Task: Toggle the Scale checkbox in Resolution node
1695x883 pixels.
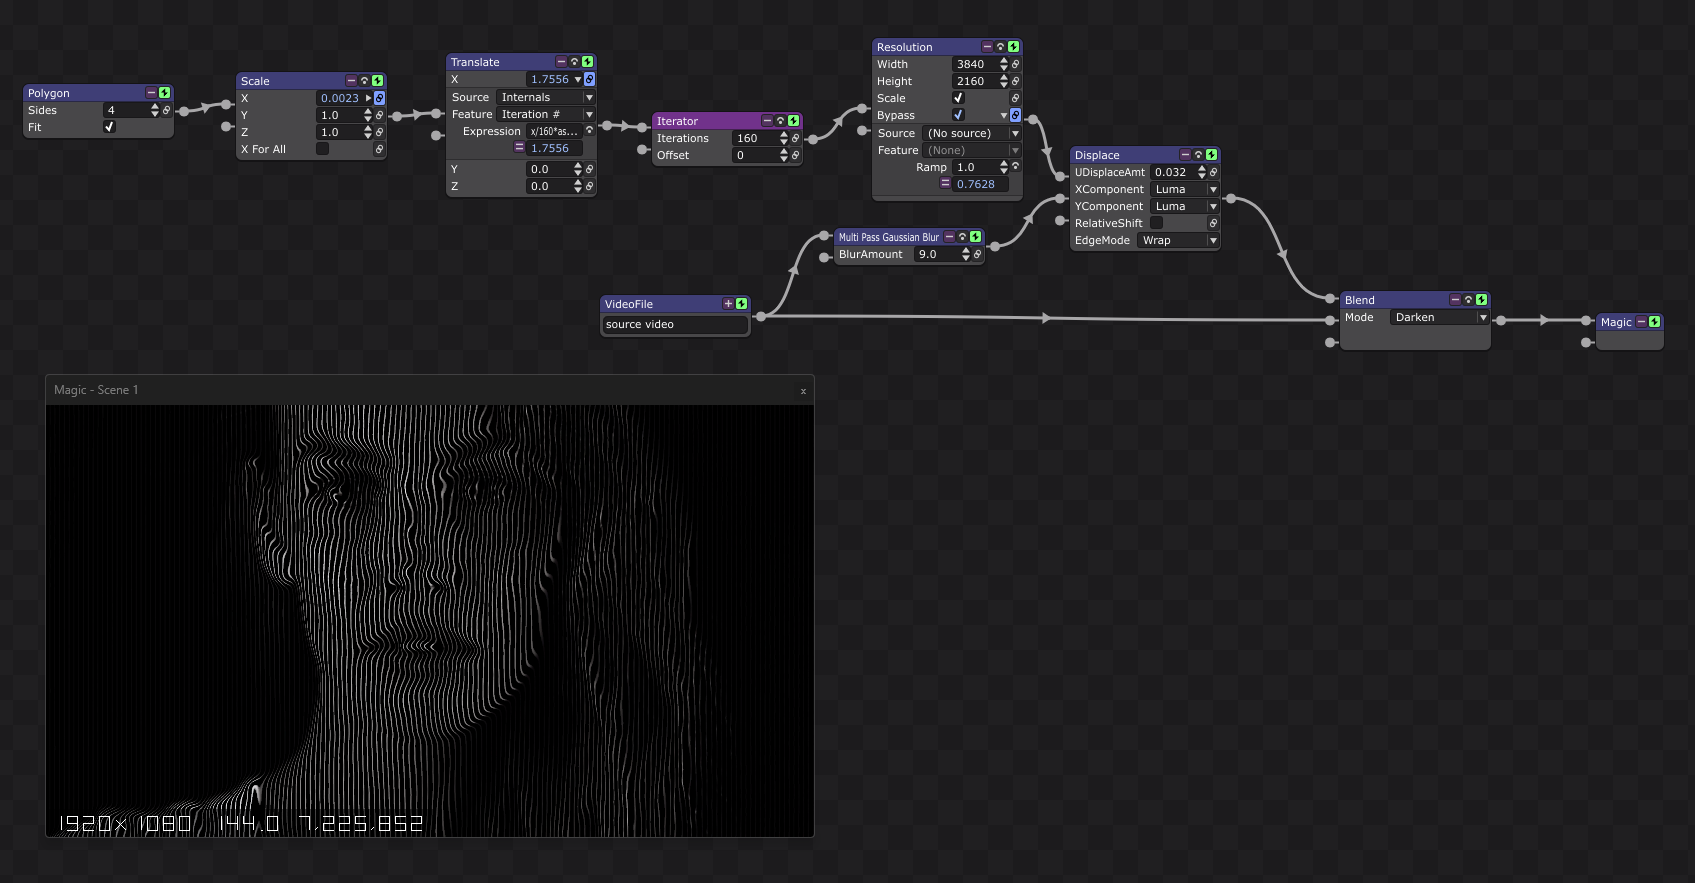Action: pos(958,98)
